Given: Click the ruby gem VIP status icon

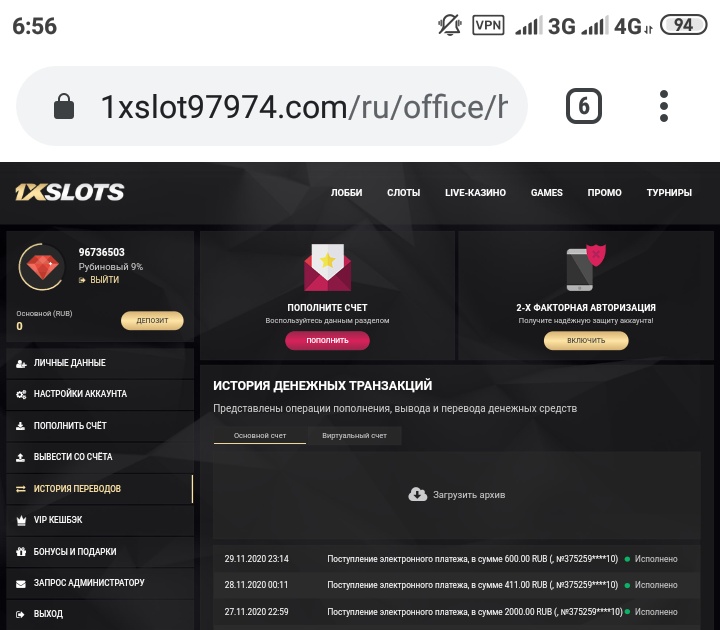Looking at the screenshot, I should point(42,267).
